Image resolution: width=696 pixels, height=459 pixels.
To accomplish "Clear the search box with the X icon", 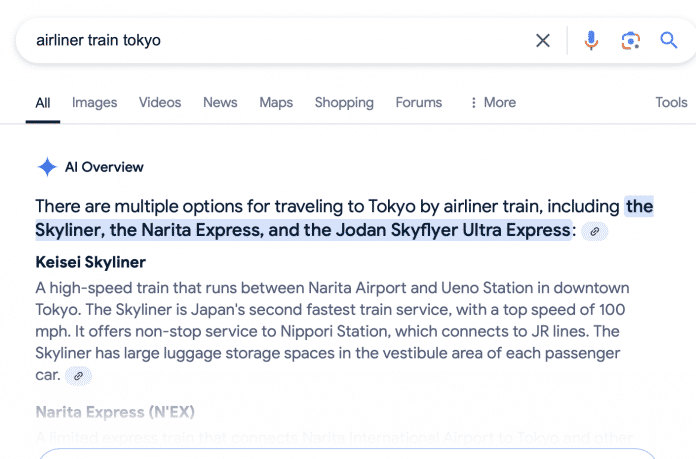I will click(543, 41).
